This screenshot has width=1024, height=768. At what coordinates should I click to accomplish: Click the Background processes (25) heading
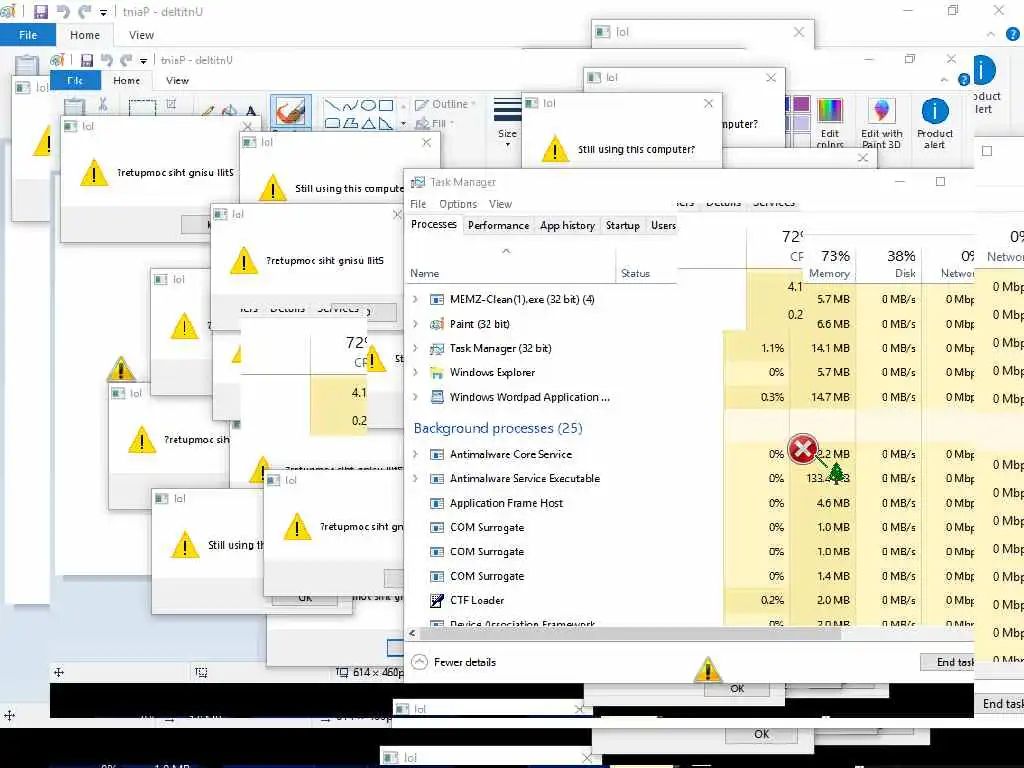pyautogui.click(x=498, y=428)
